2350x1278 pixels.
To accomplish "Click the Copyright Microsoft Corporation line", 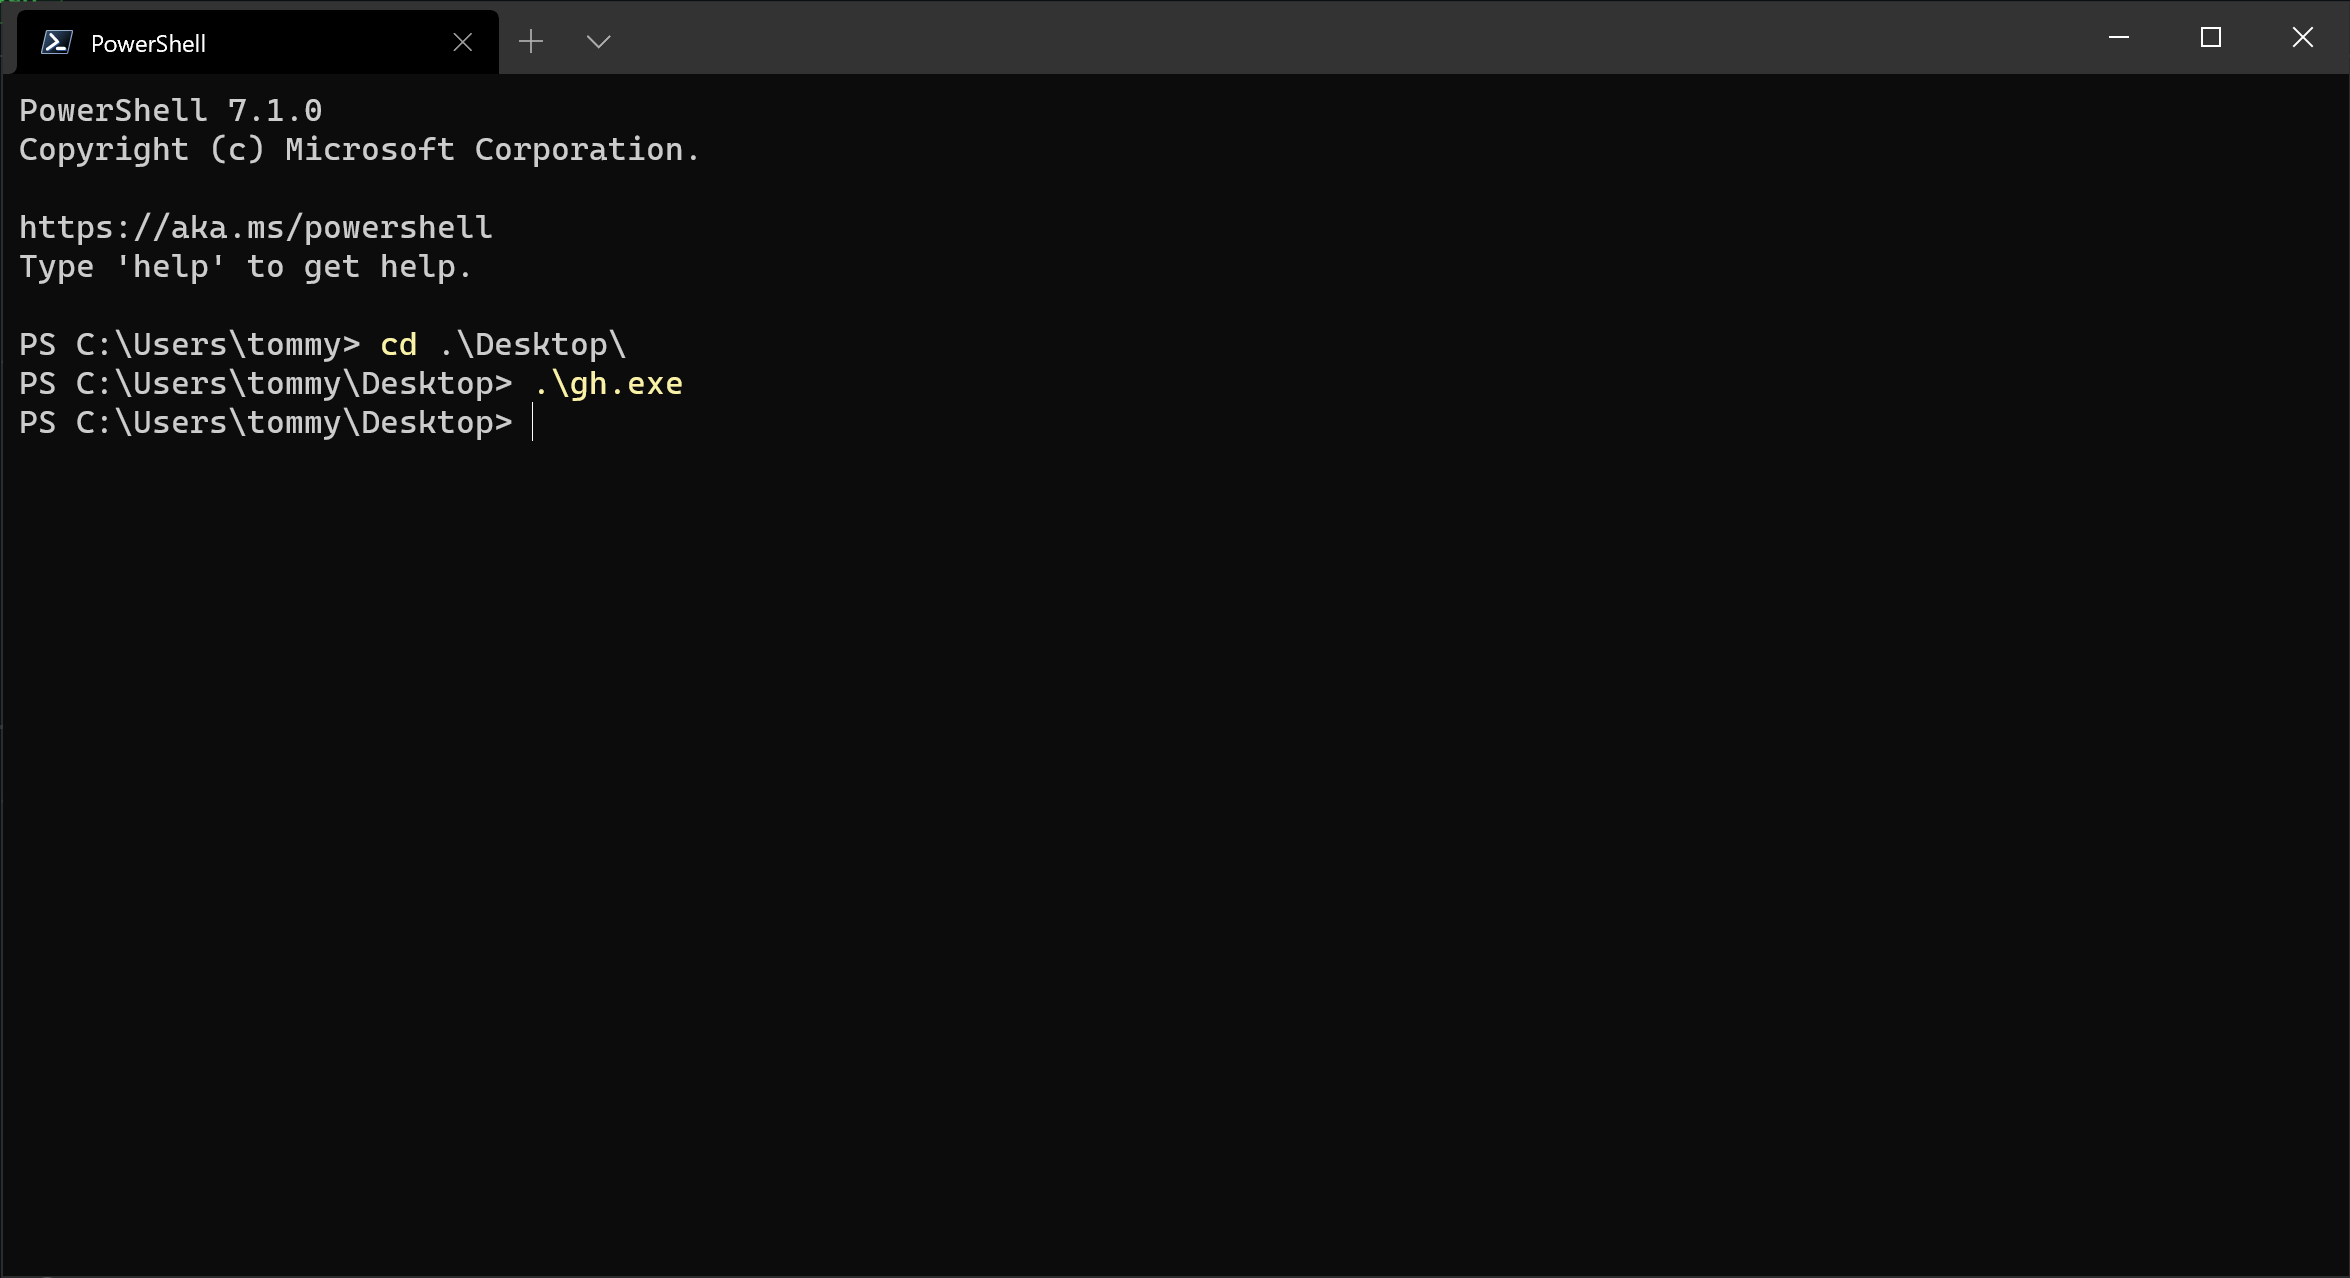I will click(358, 150).
